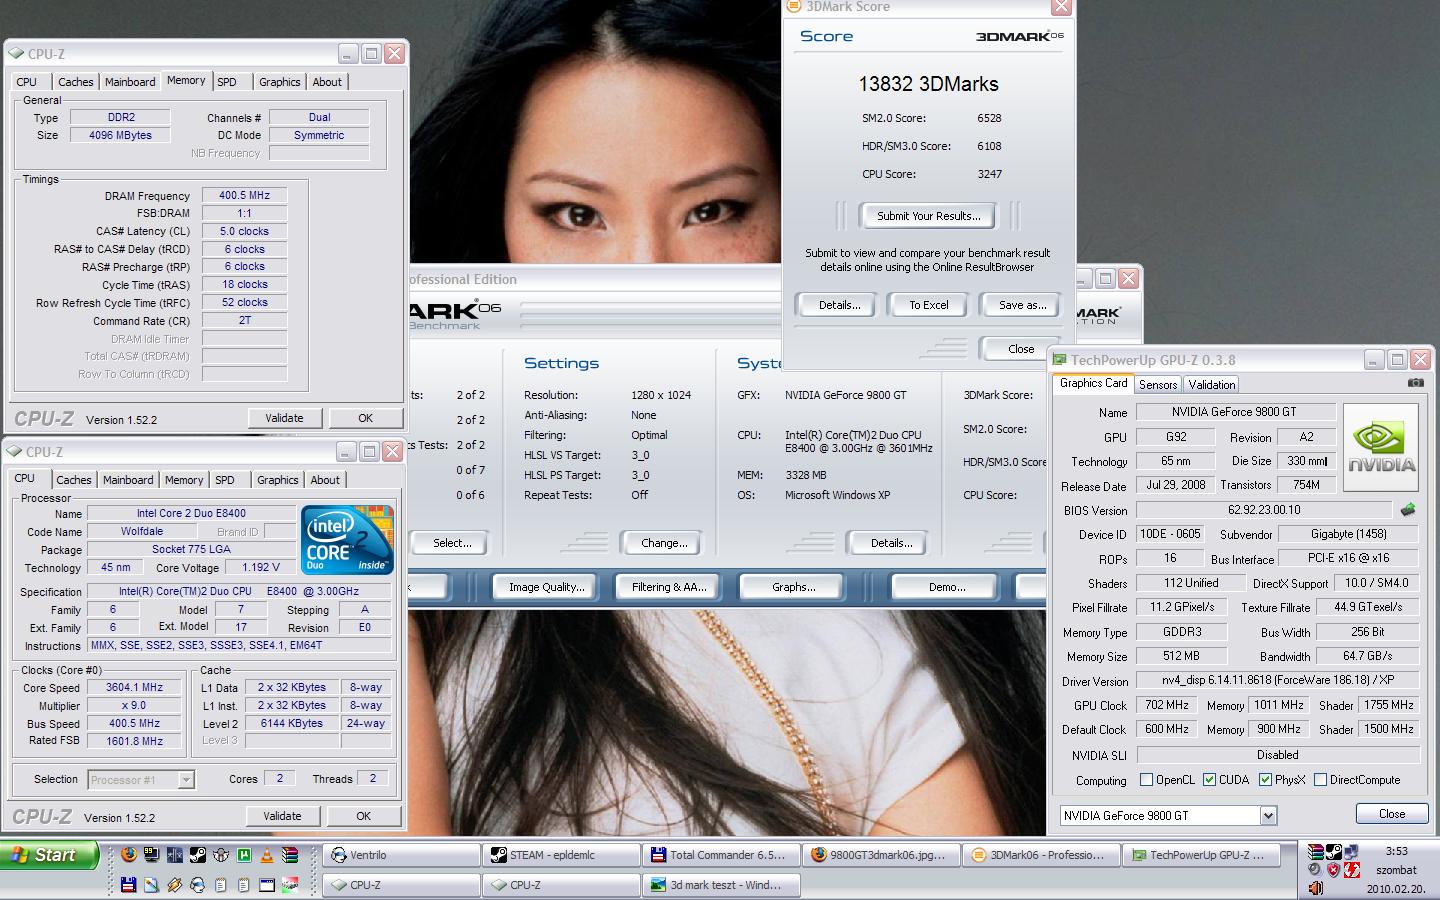Click Save as button in 3DMark Score
Screen dimensions: 1440x900
(1022, 305)
